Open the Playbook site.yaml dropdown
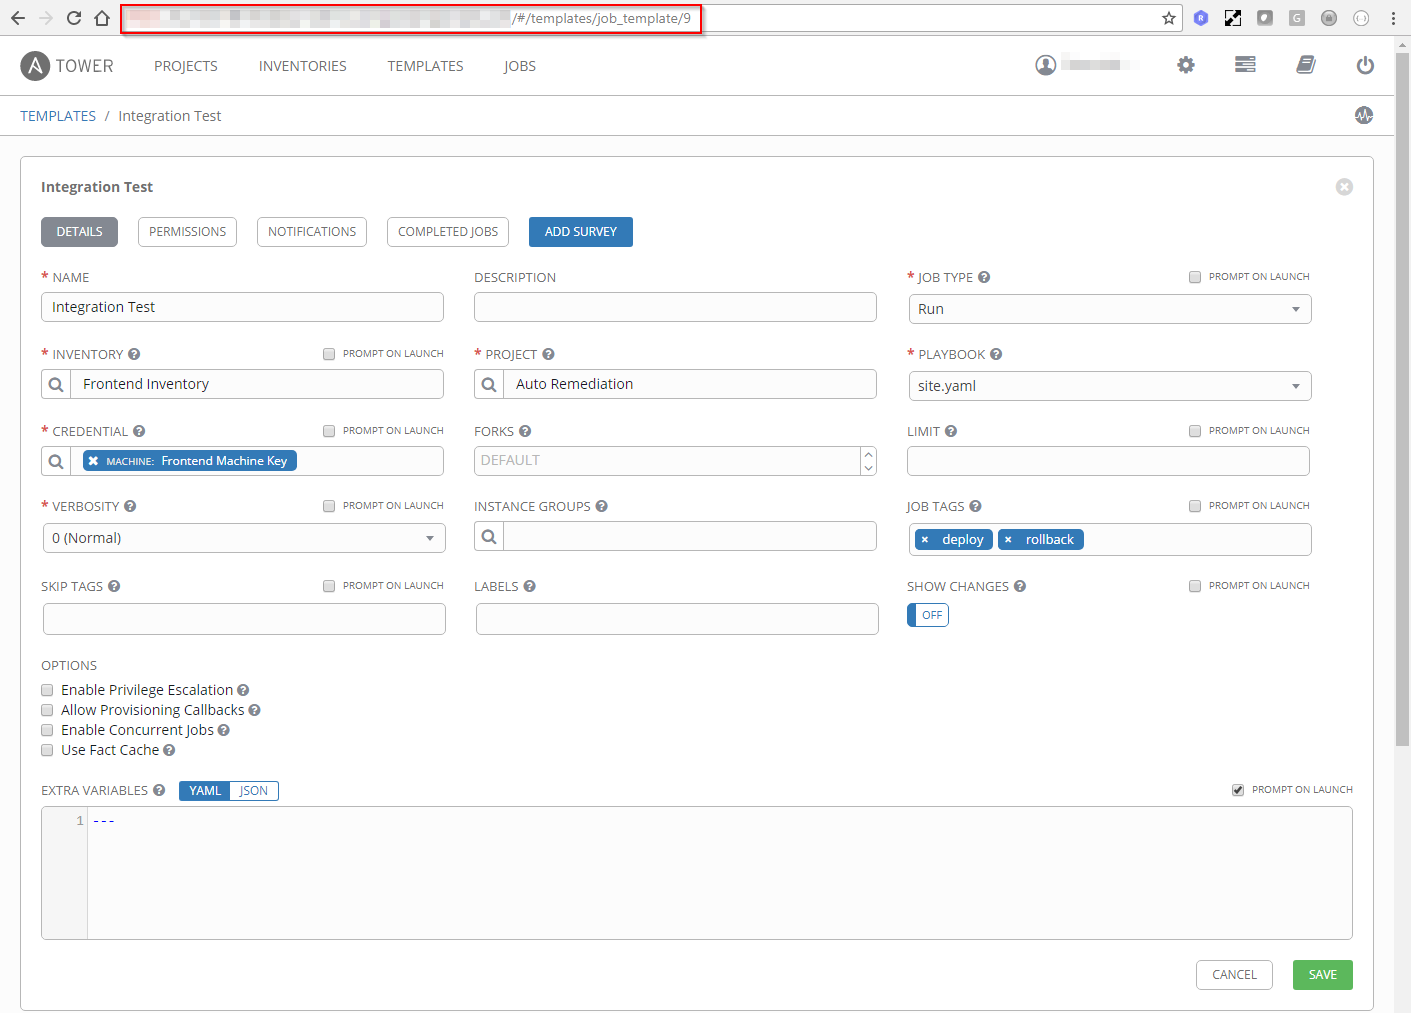Viewport: 1411px width, 1013px height. click(x=1110, y=386)
